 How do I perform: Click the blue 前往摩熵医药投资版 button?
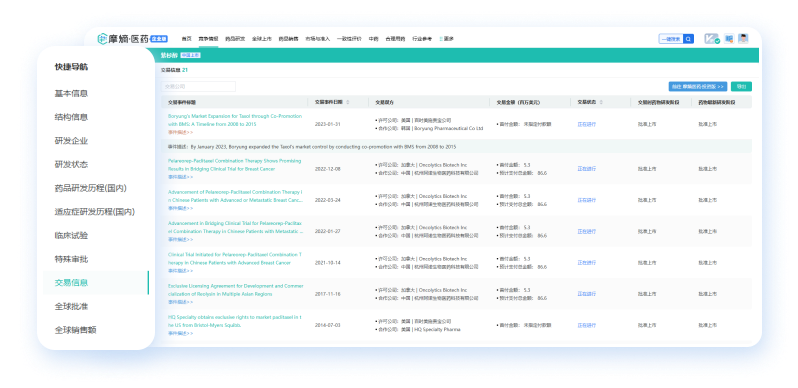tap(698, 87)
